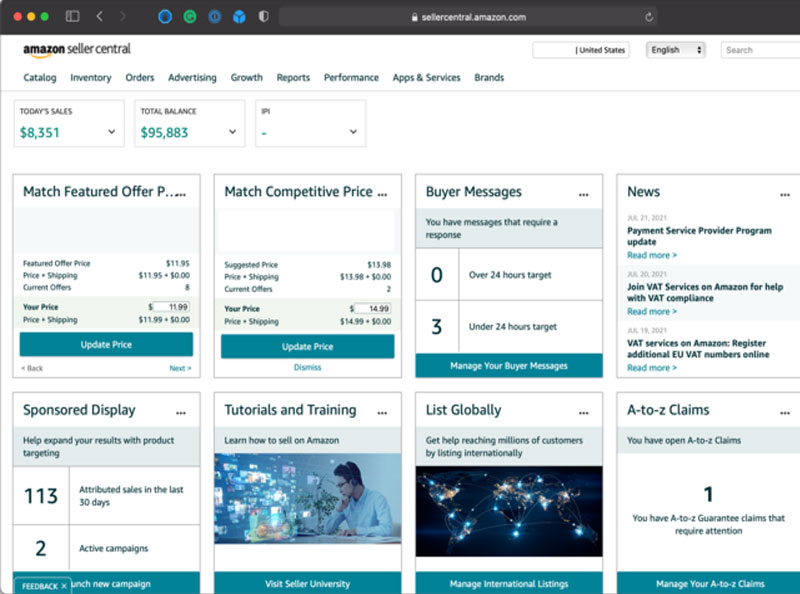800x594 pixels.
Task: Click the reload page icon
Action: [x=649, y=17]
